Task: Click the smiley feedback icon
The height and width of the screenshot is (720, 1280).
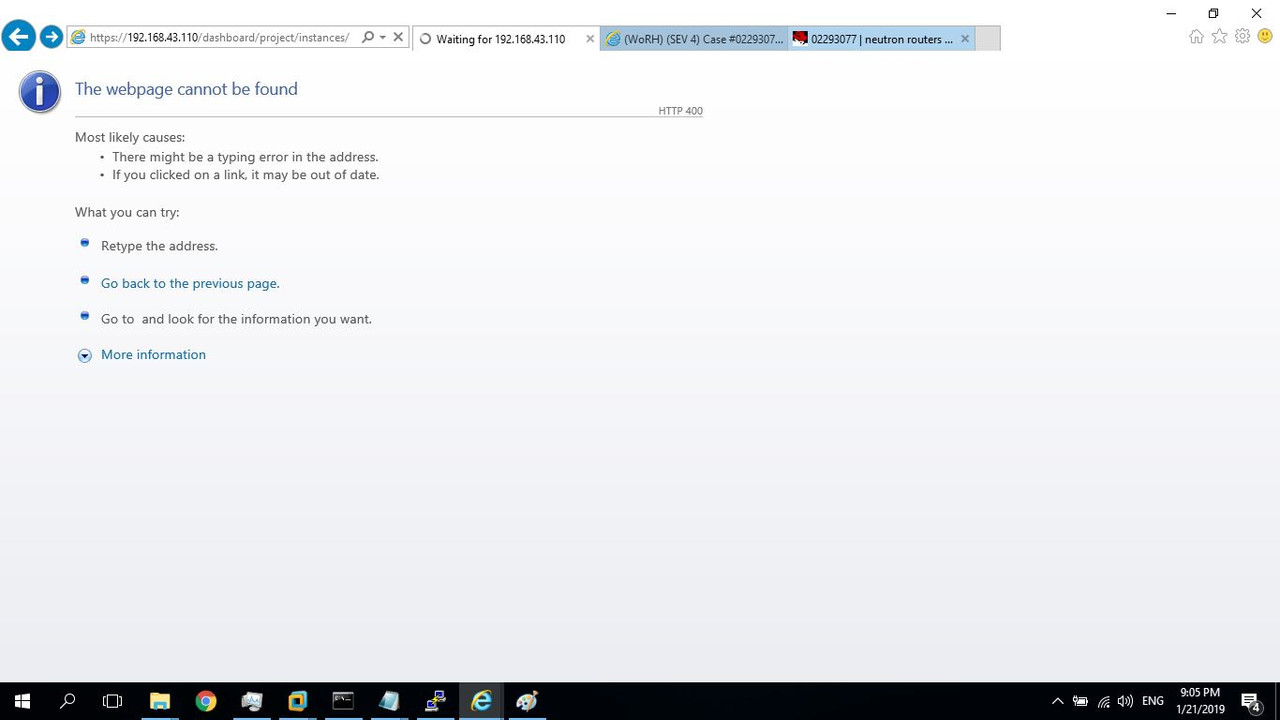Action: (x=1265, y=37)
